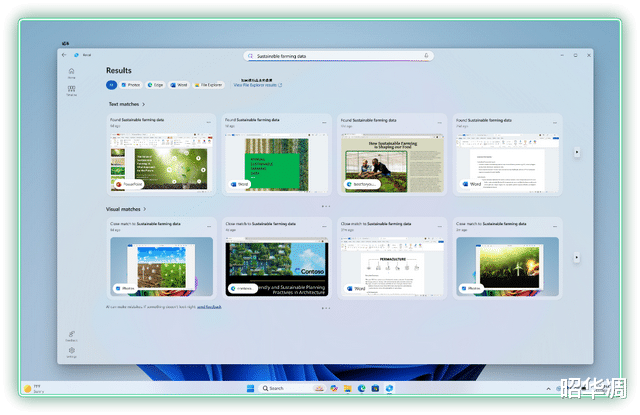Open Copilot from the taskbar

pyautogui.click(x=334, y=388)
